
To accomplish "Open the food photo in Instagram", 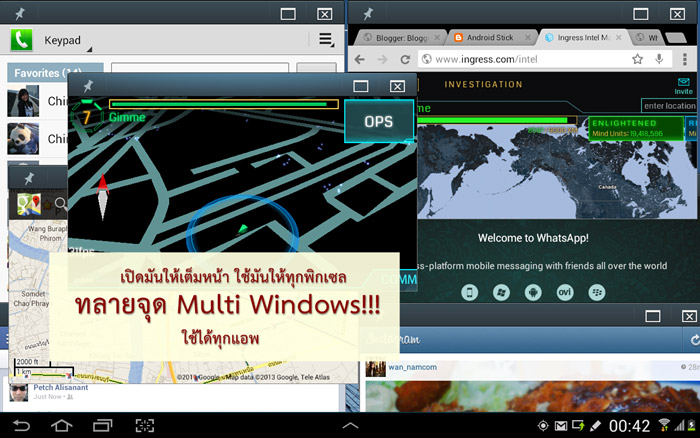I will point(533,396).
